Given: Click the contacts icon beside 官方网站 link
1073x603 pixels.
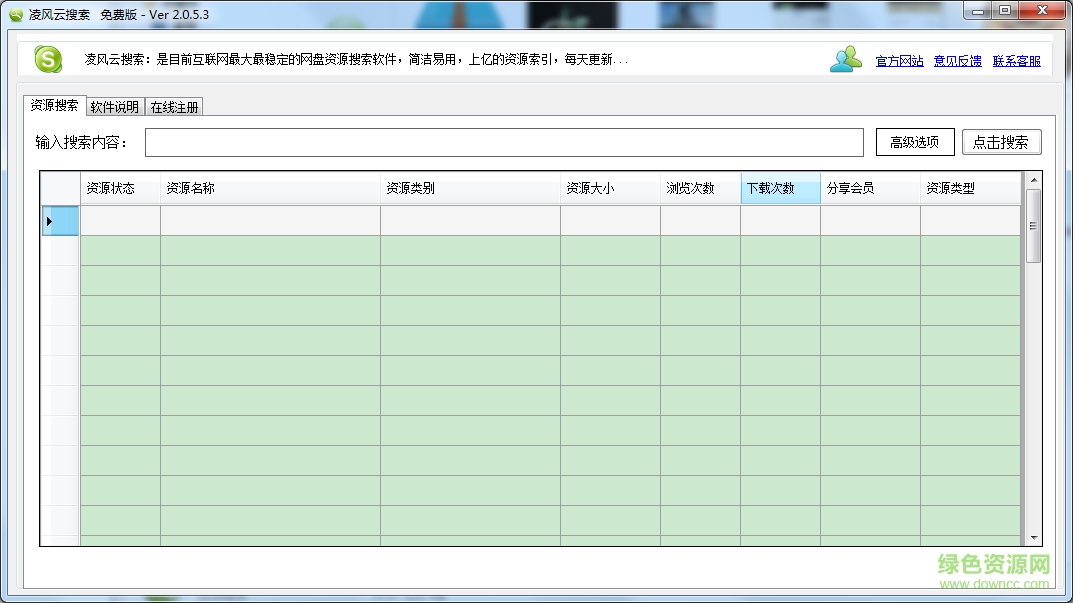Looking at the screenshot, I should pyautogui.click(x=845, y=59).
